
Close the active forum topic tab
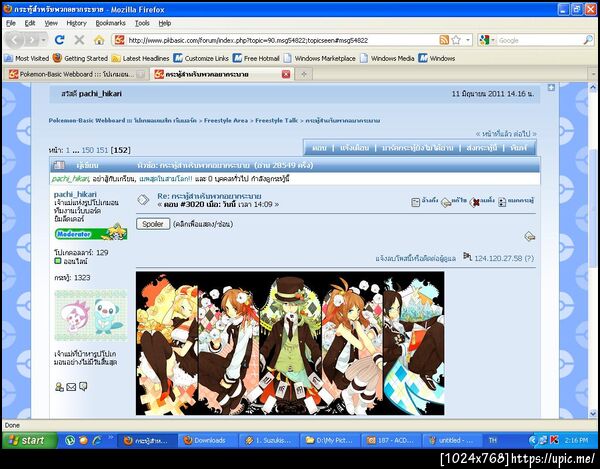[x=286, y=74]
